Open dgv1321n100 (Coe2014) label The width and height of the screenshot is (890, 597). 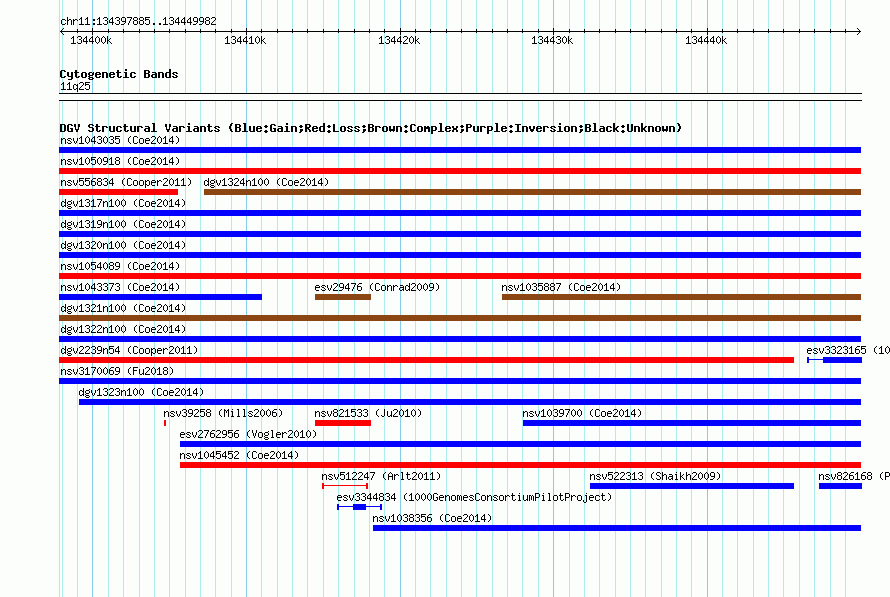pyautogui.click(x=123, y=308)
